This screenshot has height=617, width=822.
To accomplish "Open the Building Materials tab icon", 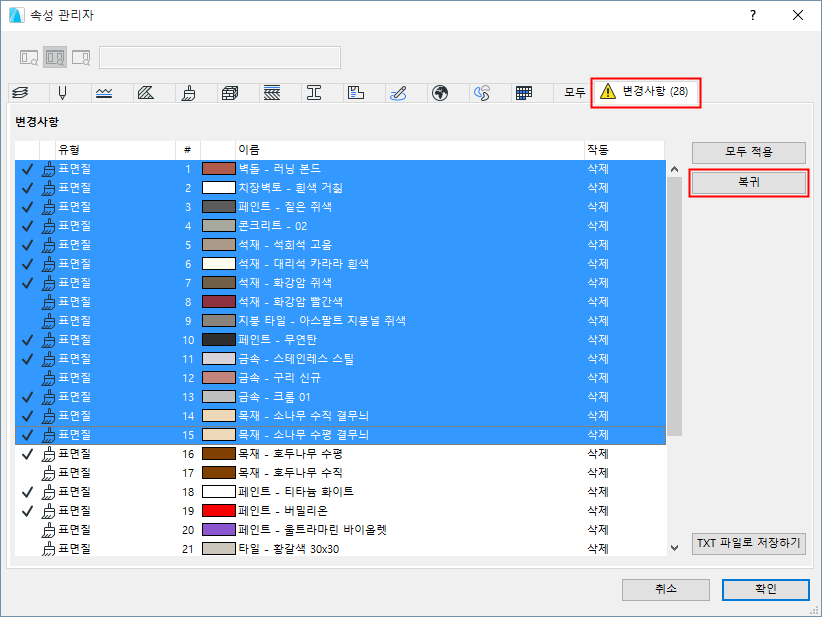I will point(230,93).
